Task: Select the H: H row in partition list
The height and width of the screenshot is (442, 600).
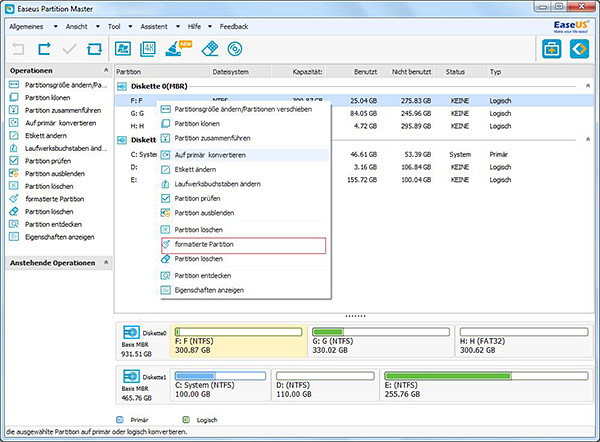Action: (x=354, y=126)
